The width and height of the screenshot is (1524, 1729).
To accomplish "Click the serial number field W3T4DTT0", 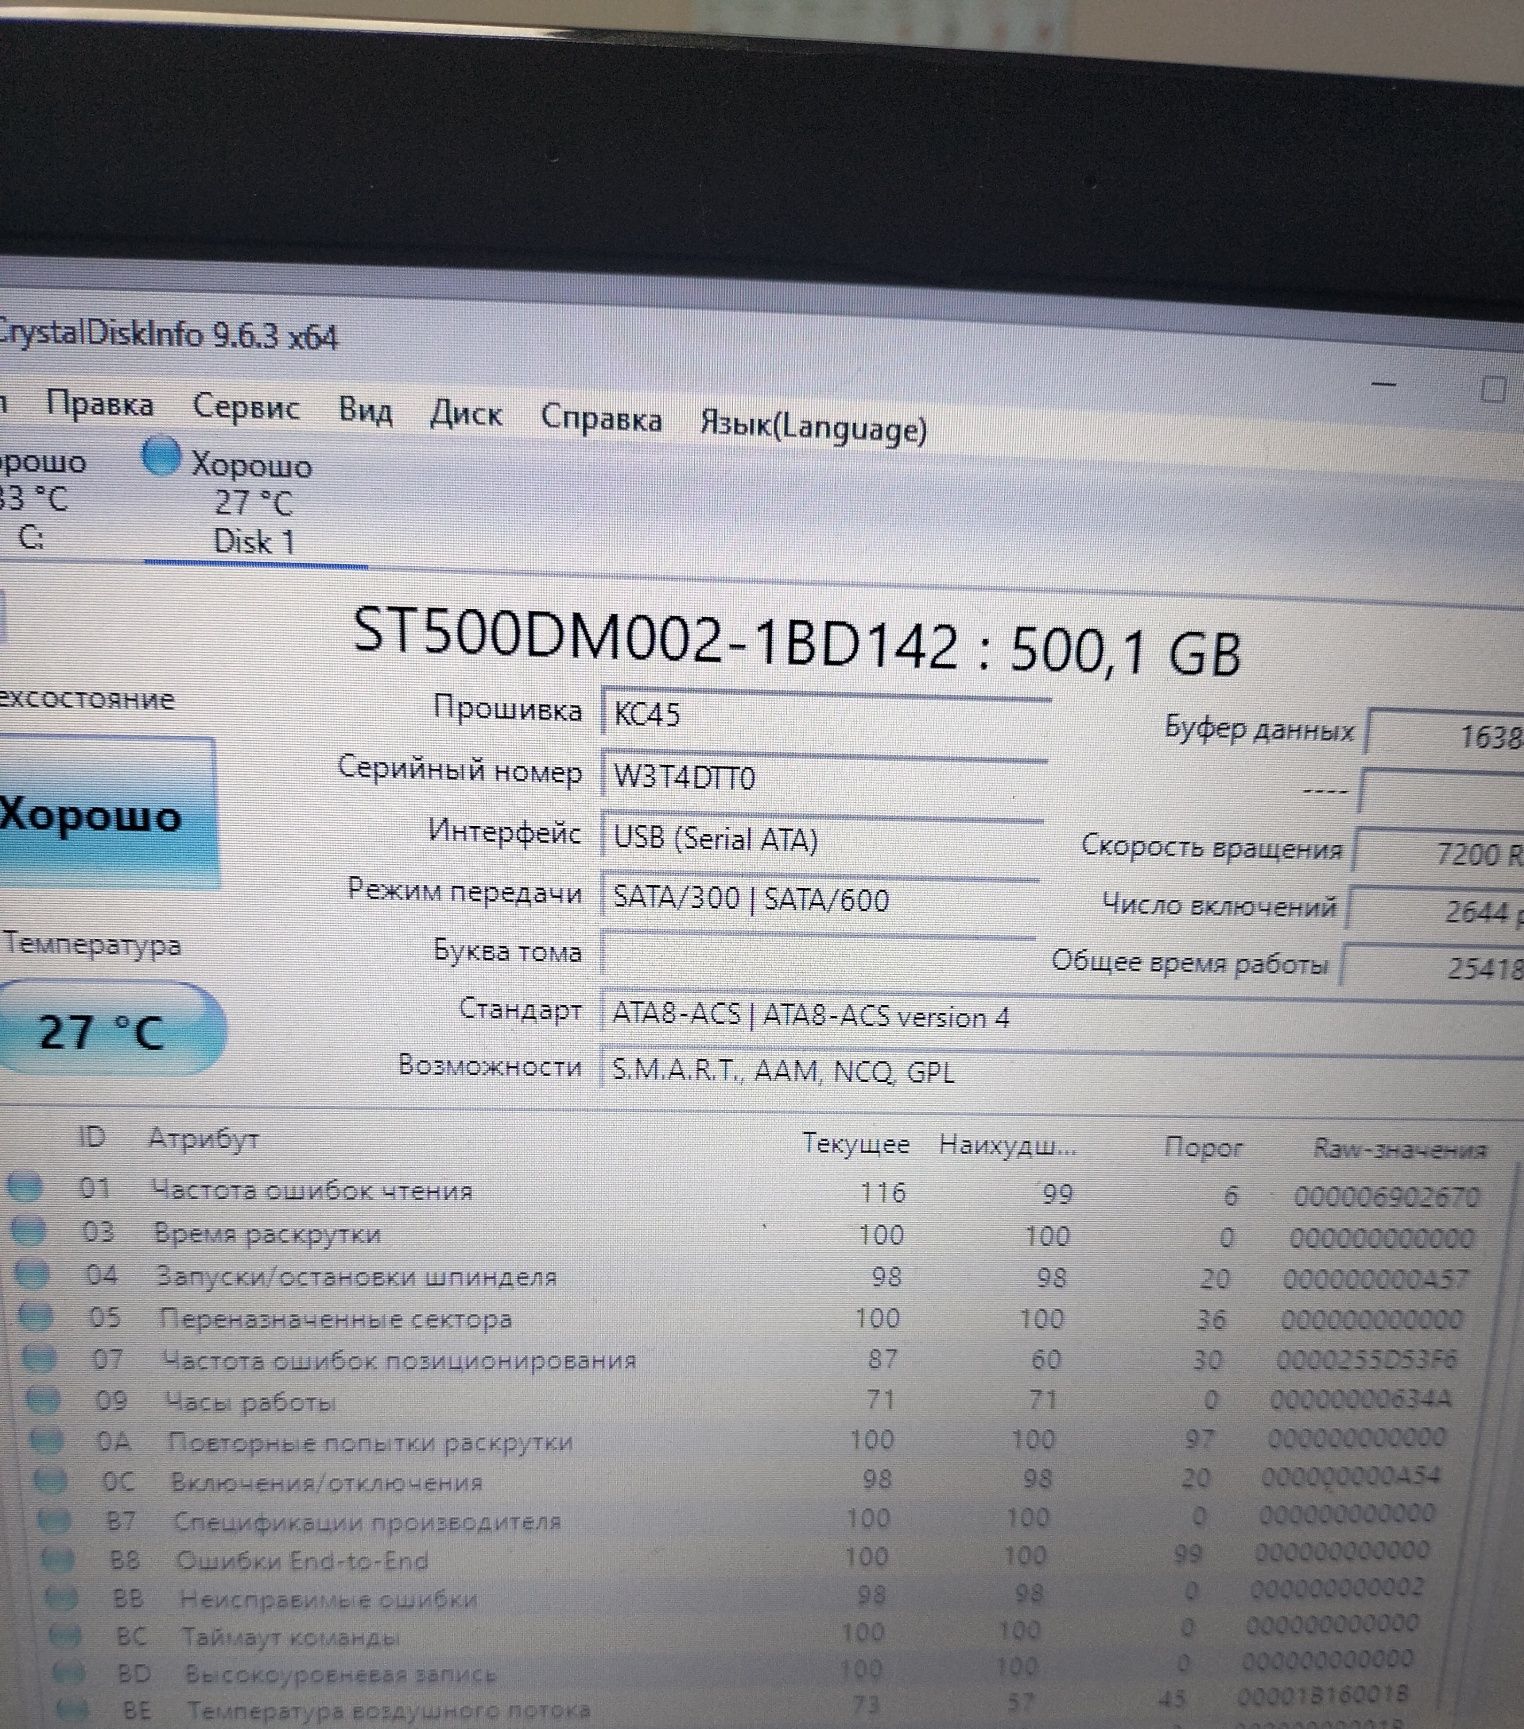I will point(822,777).
